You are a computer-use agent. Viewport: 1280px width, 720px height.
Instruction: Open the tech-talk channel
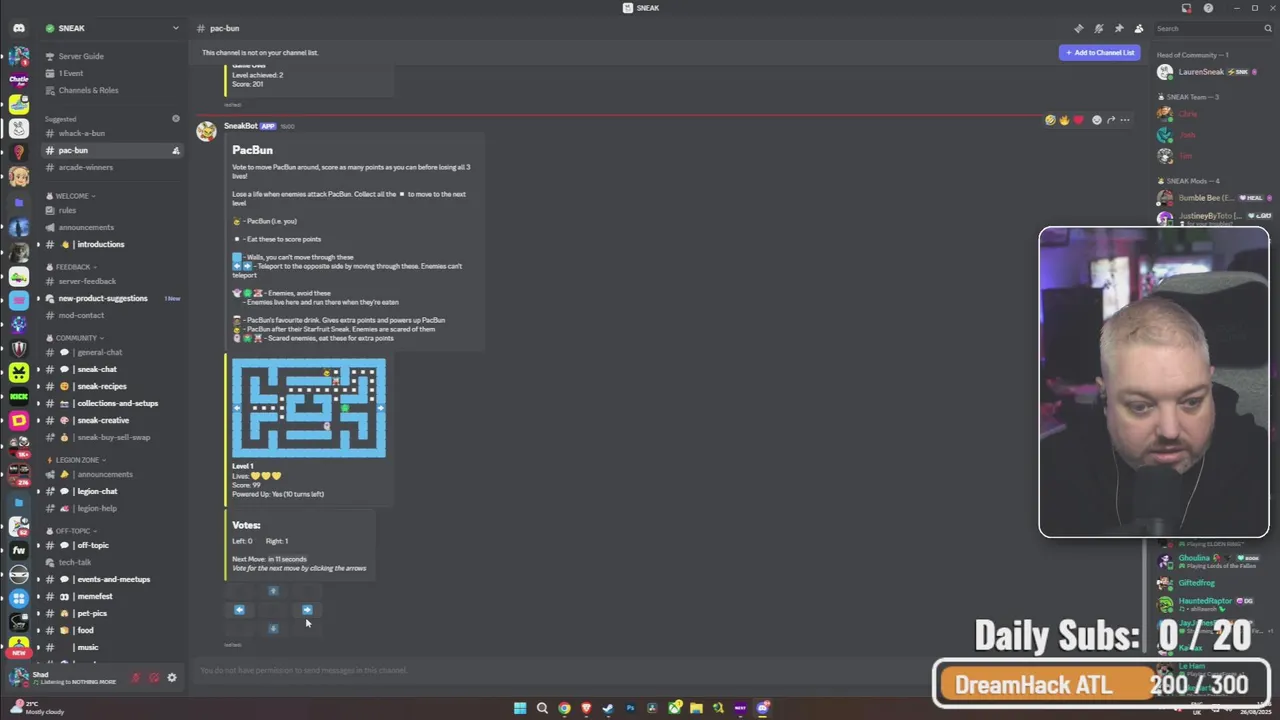click(x=110, y=562)
